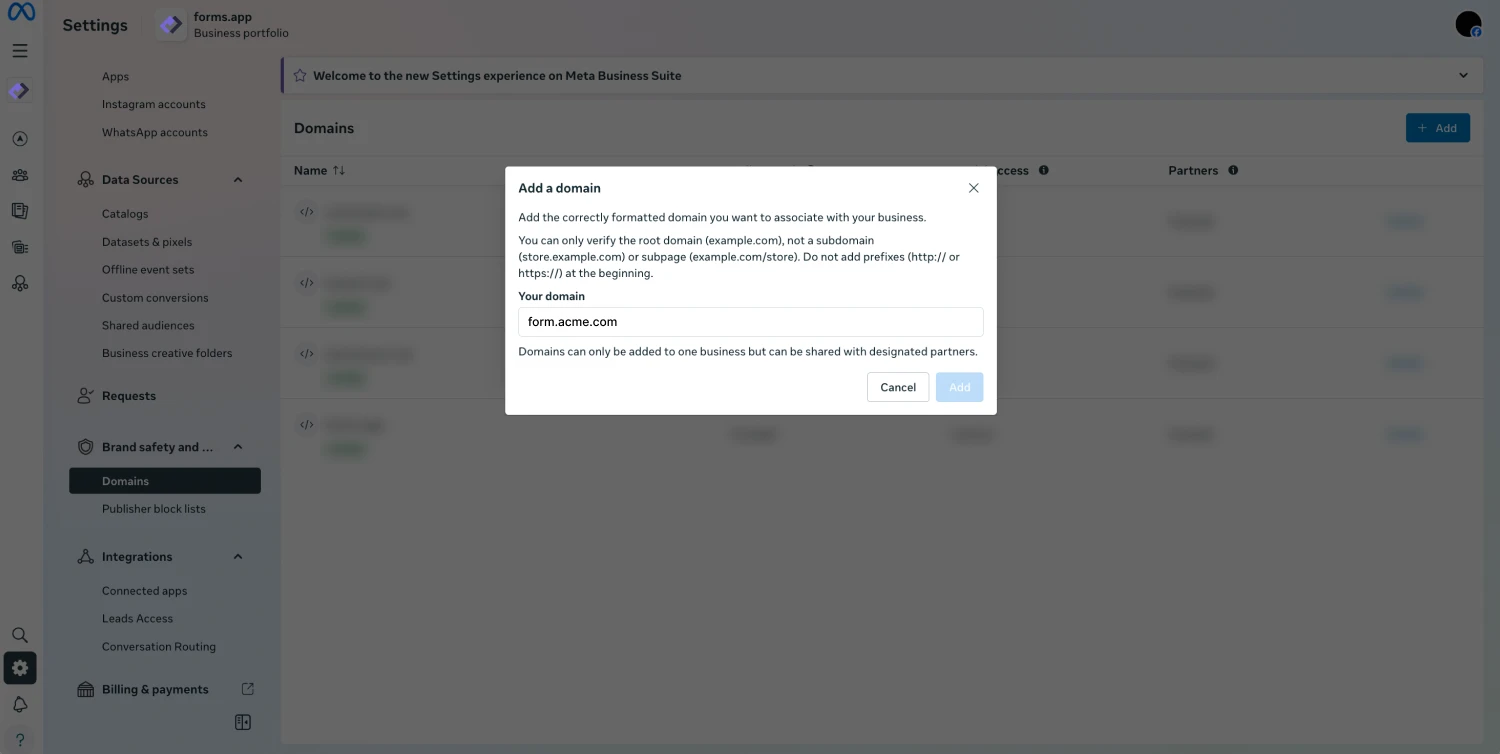Click the highlighted Settings gear icon

(20, 668)
